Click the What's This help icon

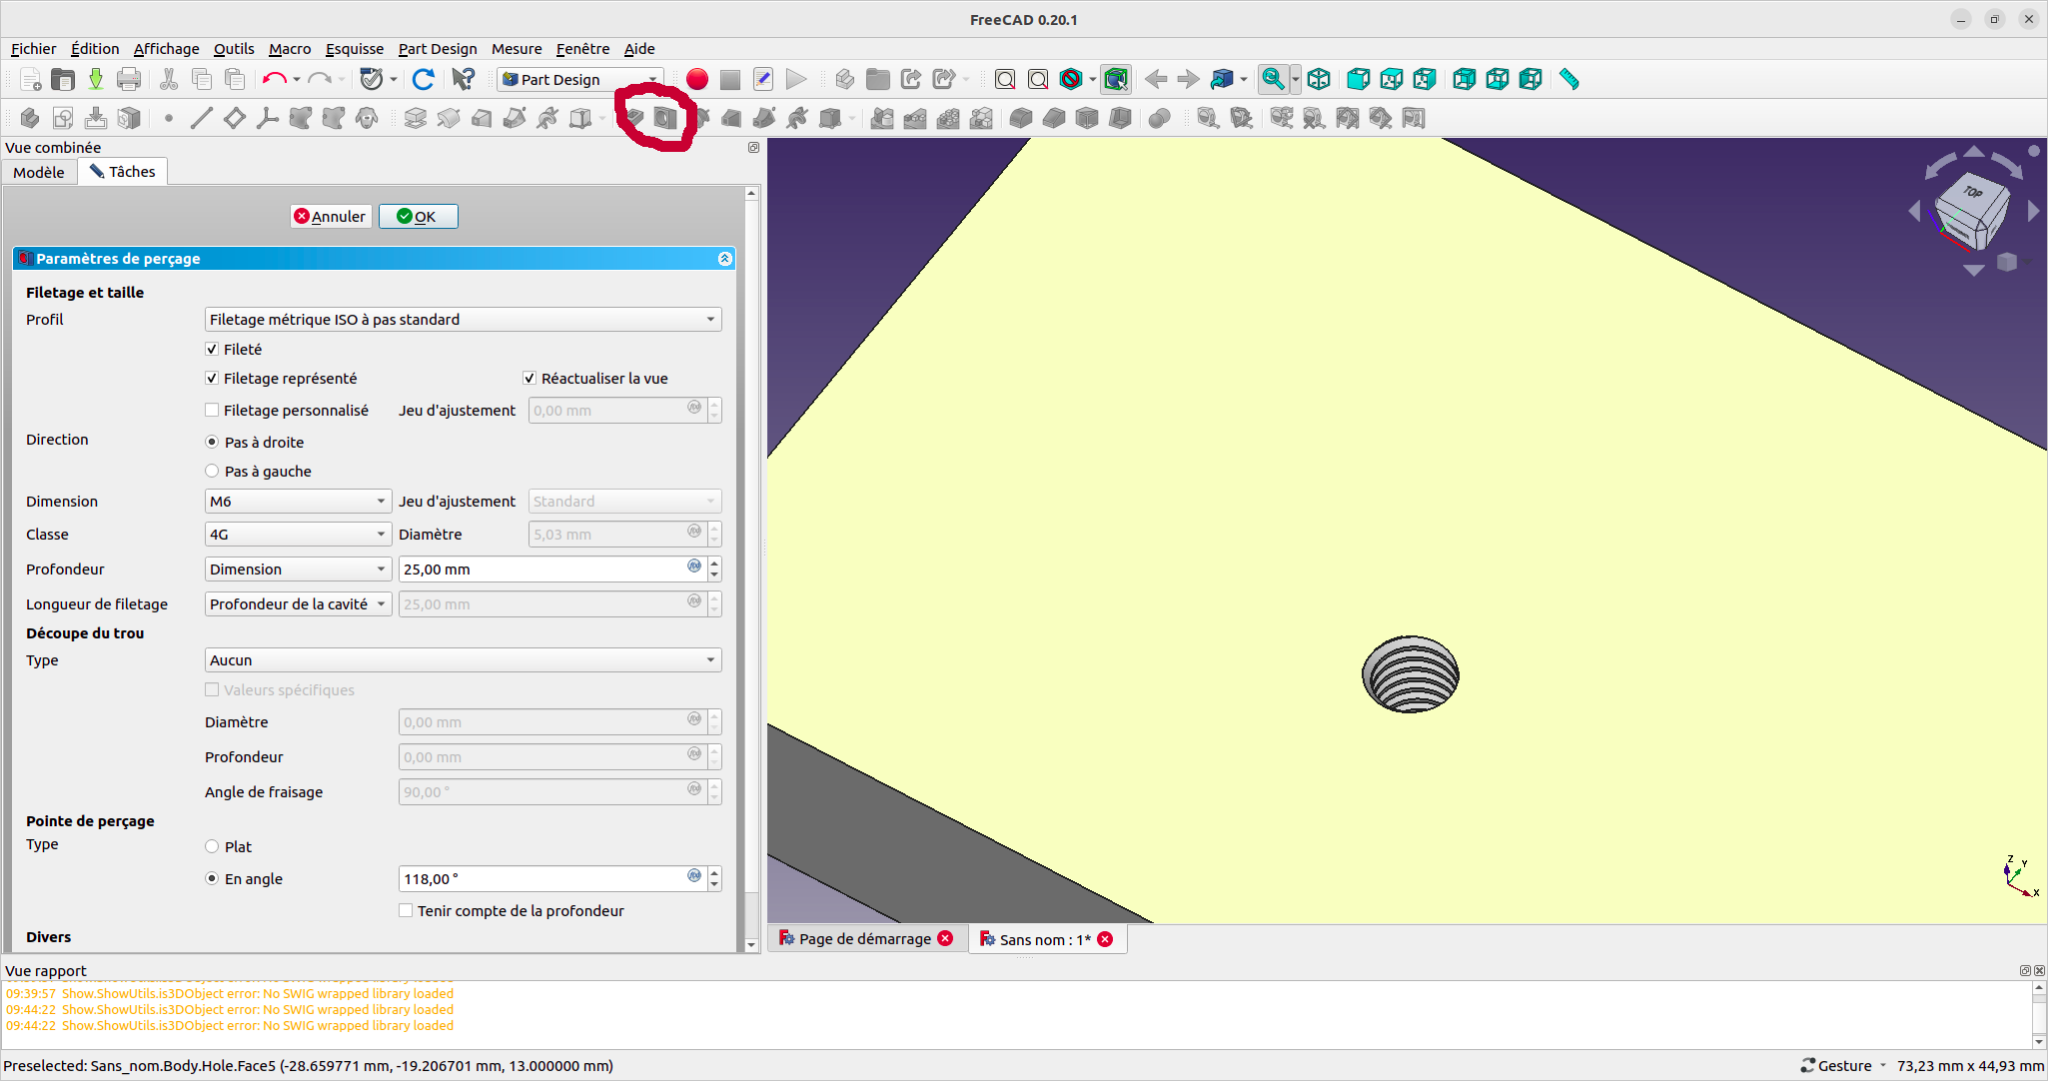(x=463, y=79)
